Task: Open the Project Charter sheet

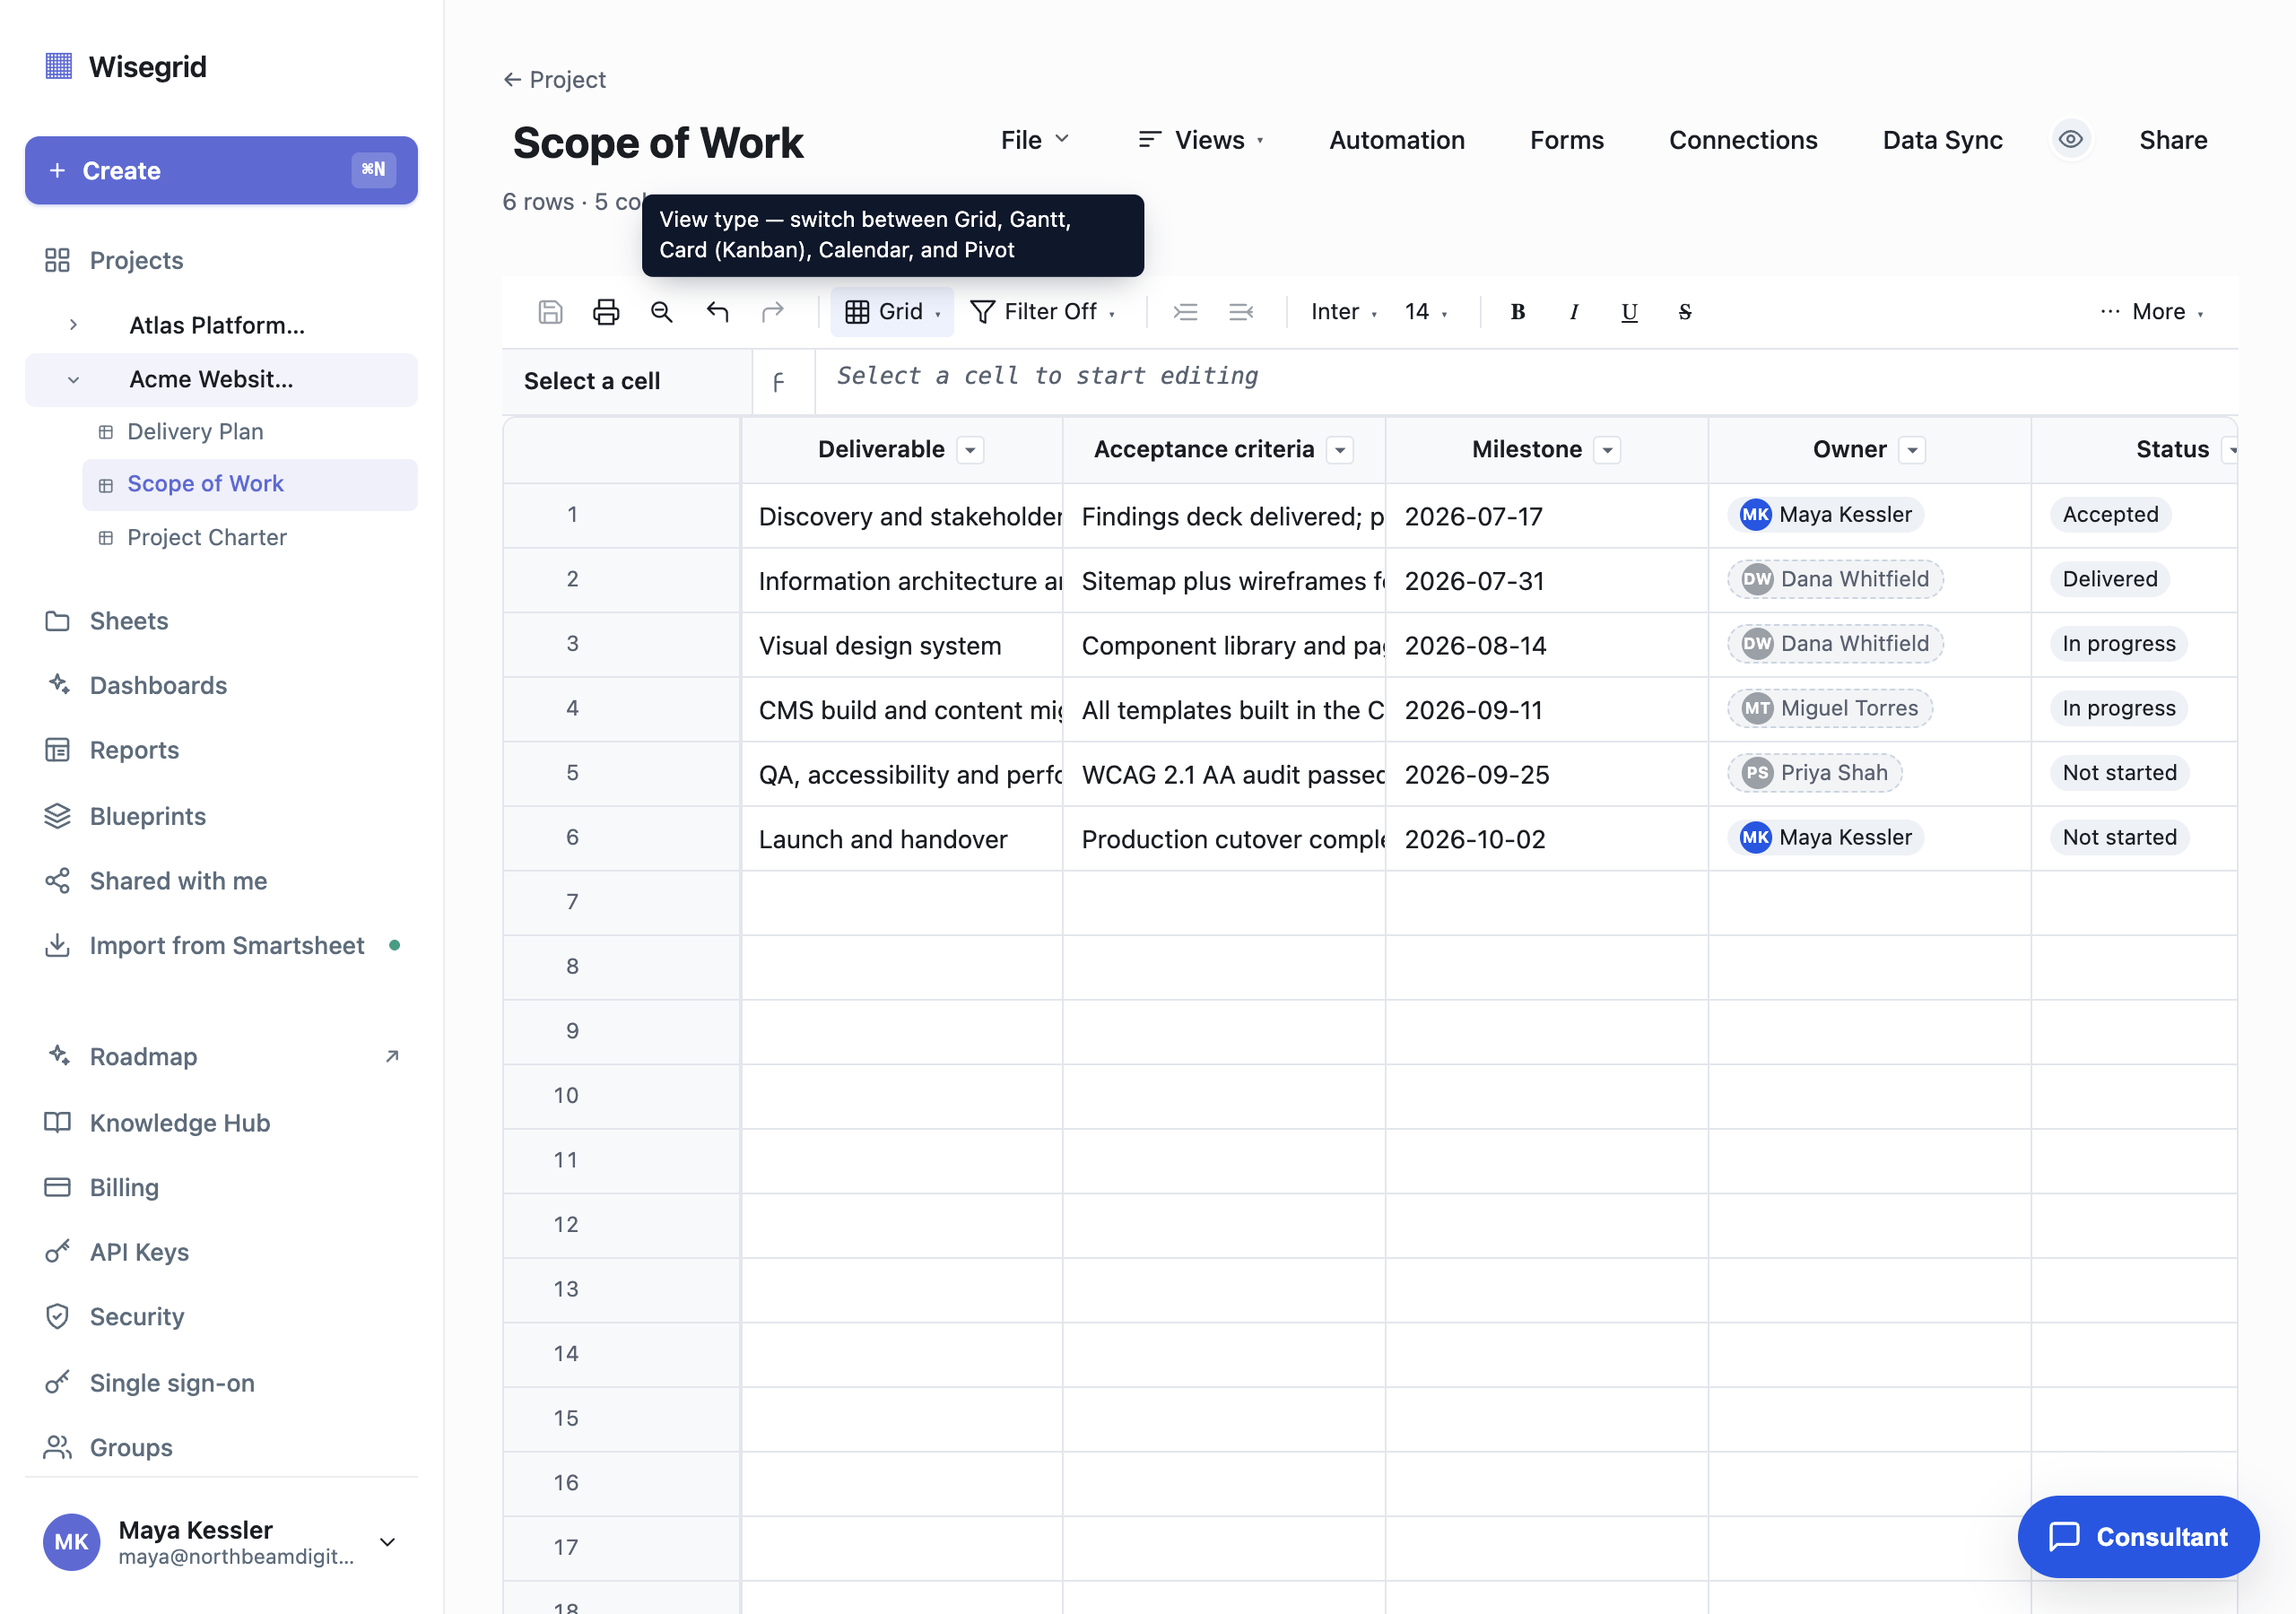Action: click(x=250, y=538)
